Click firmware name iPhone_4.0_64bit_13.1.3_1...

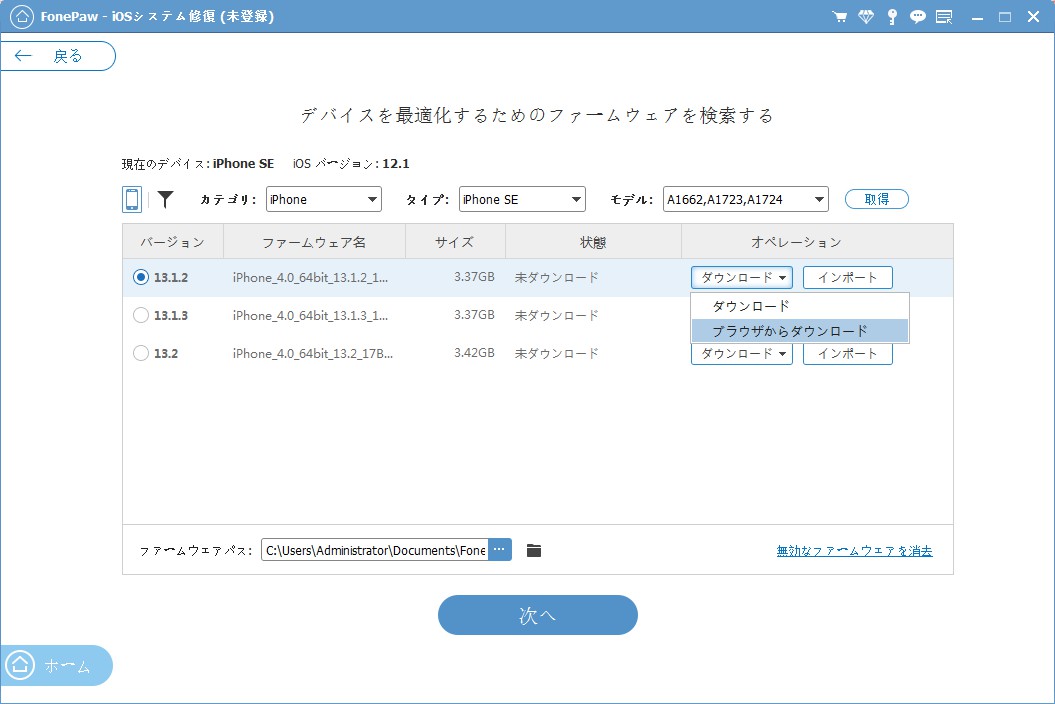[310, 315]
